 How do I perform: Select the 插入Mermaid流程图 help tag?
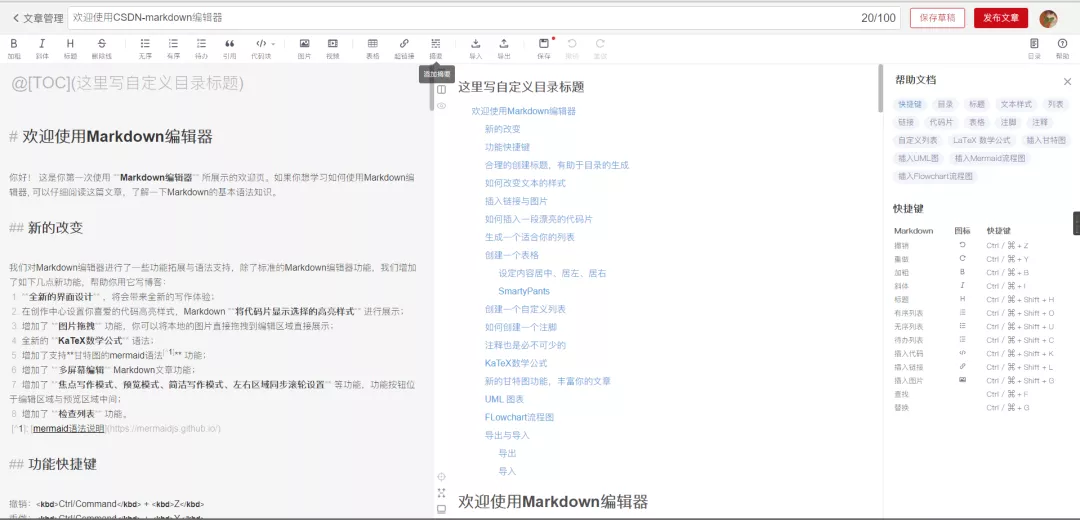coord(990,158)
